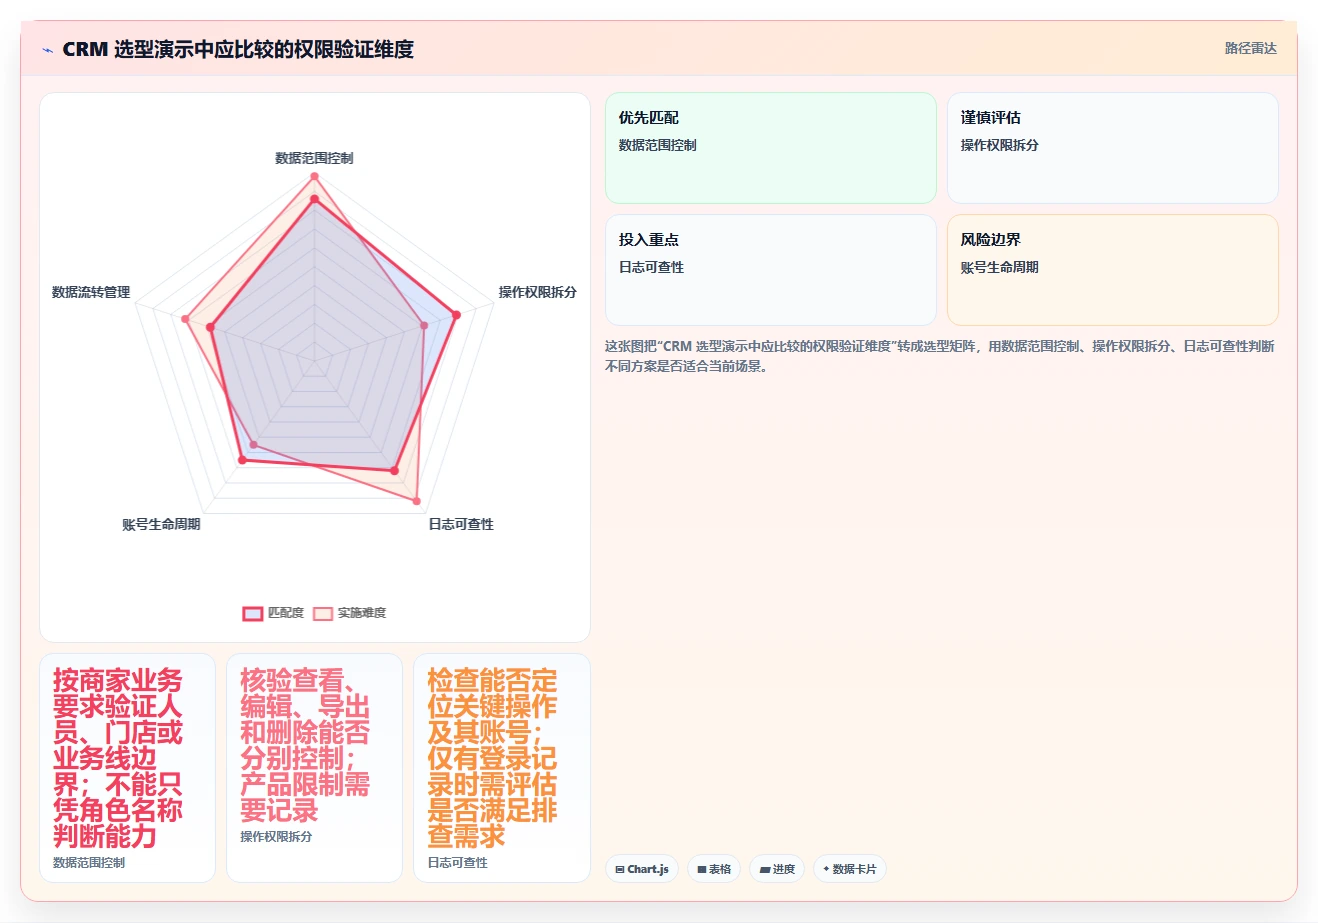Image resolution: width=1318 pixels, height=923 pixels.
Task: Click the 实施难度 data point on the 数据流转管理 axis
Action: [186, 319]
